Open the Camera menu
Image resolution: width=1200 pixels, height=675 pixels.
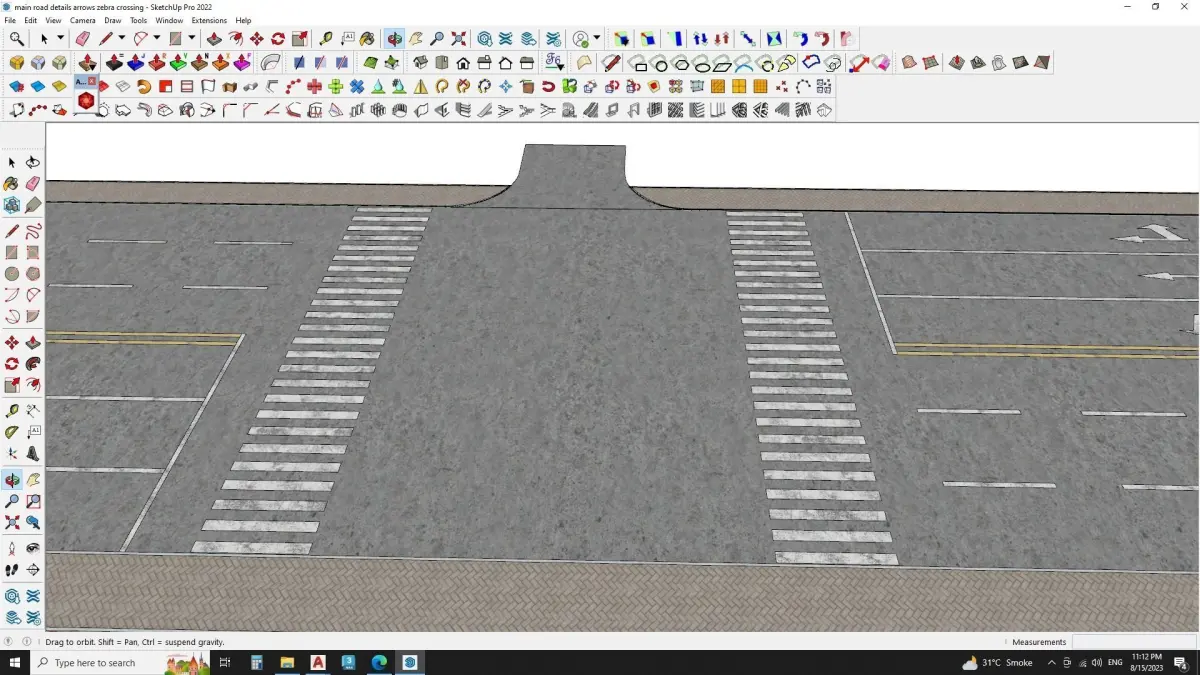pos(83,20)
